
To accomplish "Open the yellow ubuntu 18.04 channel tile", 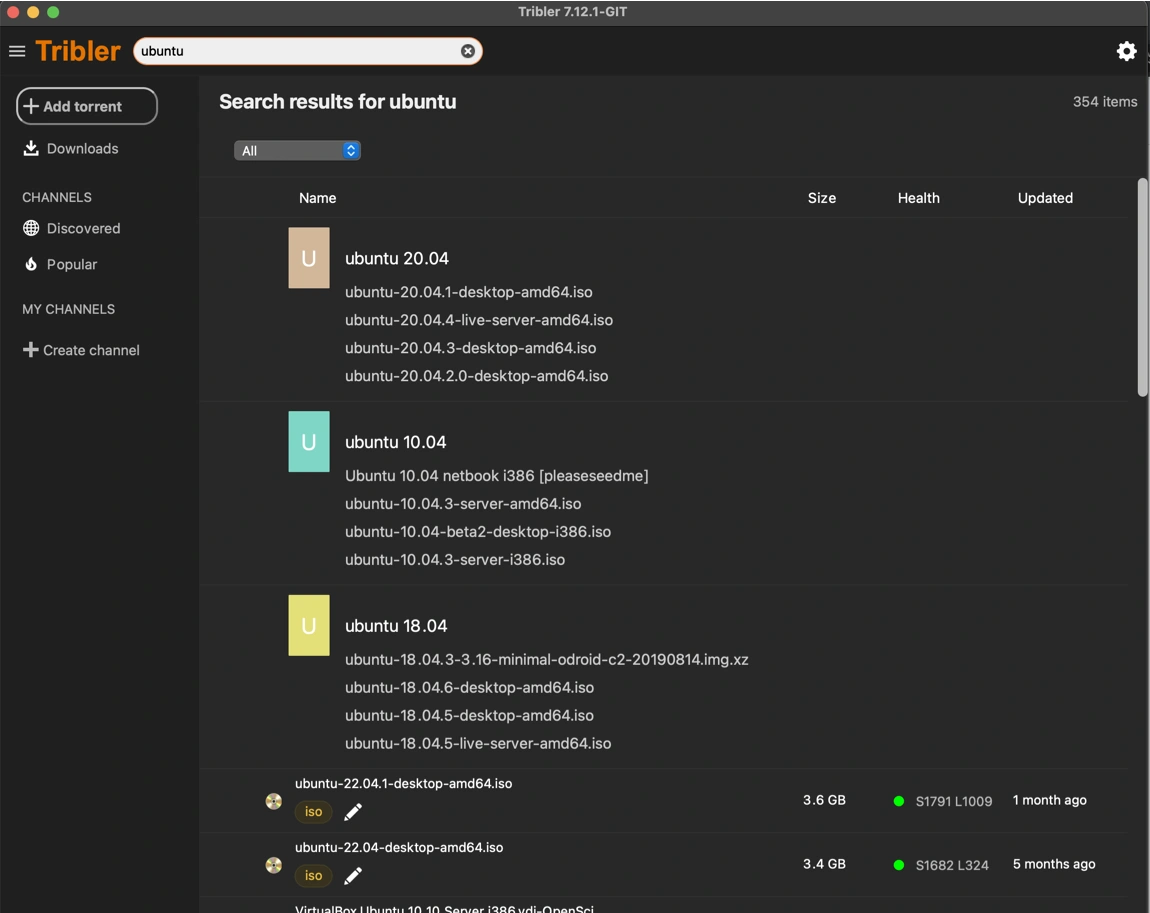I will point(309,626).
